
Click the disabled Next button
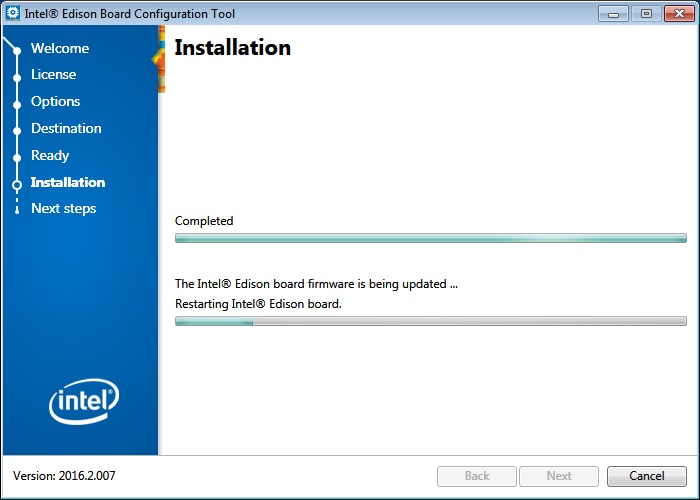click(559, 476)
